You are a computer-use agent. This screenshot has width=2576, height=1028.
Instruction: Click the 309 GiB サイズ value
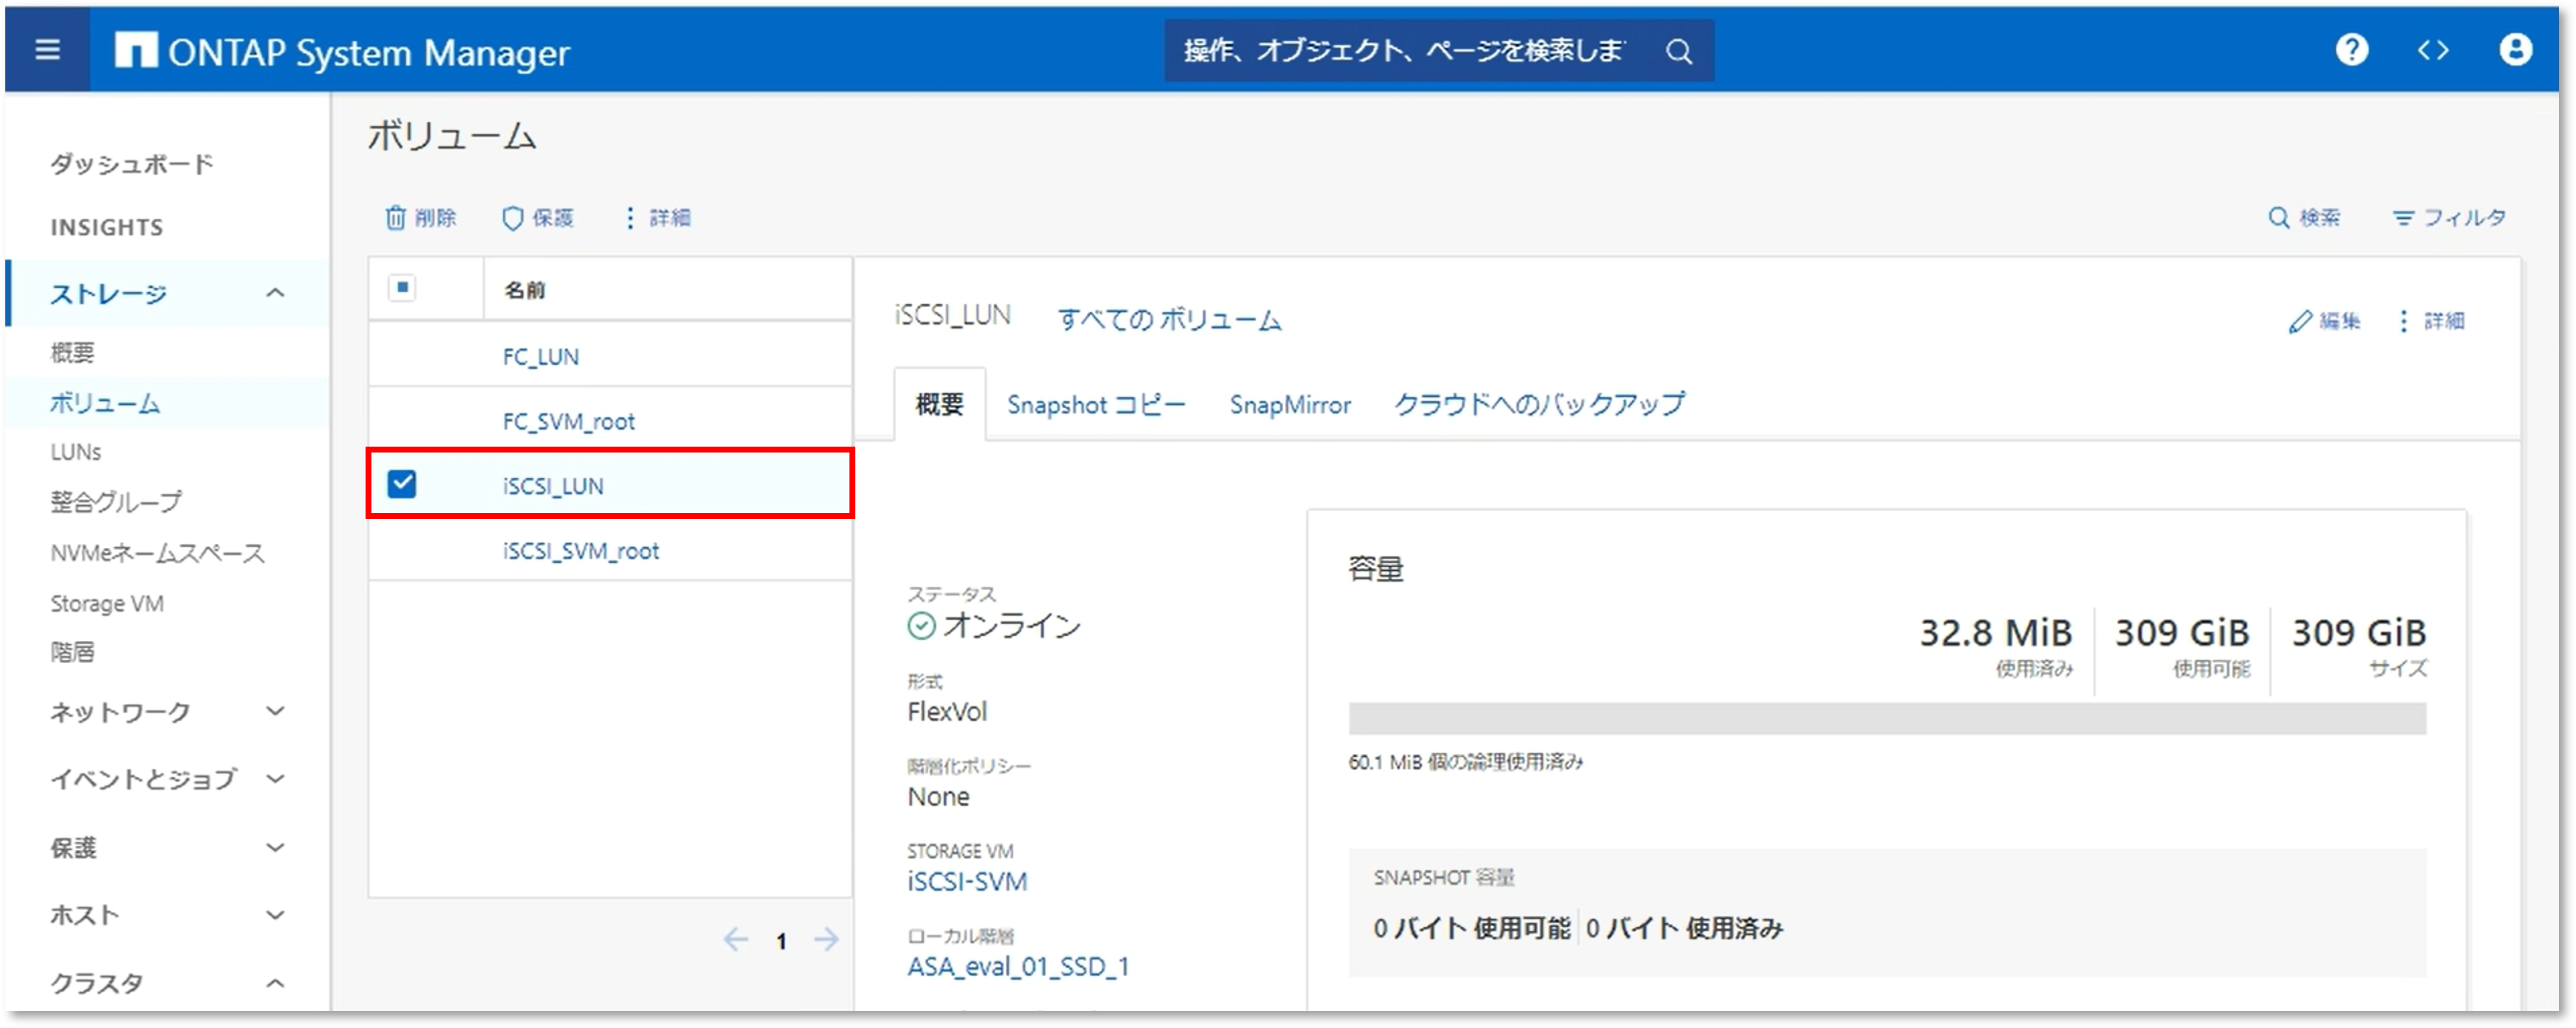(x=2359, y=633)
